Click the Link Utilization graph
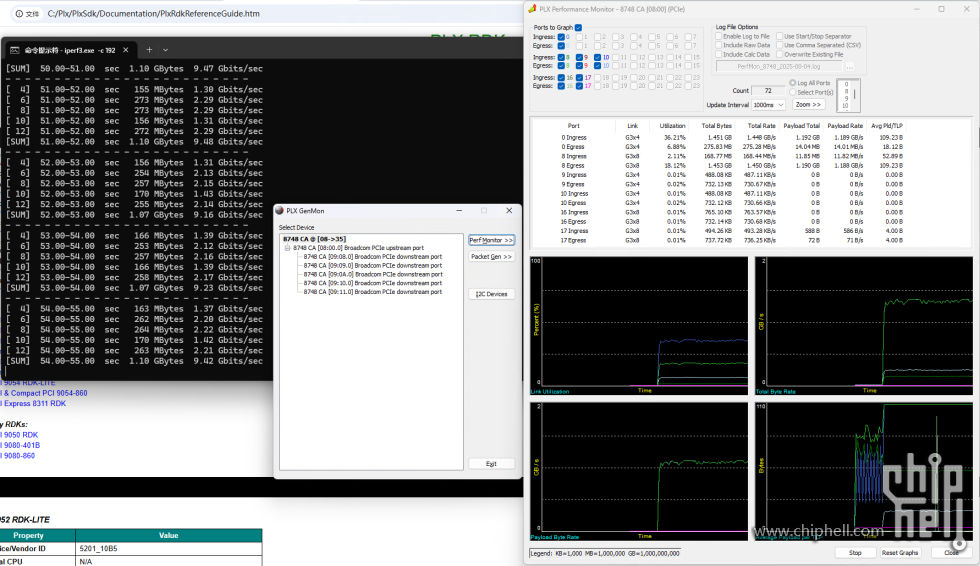The image size is (980, 566). click(639, 325)
